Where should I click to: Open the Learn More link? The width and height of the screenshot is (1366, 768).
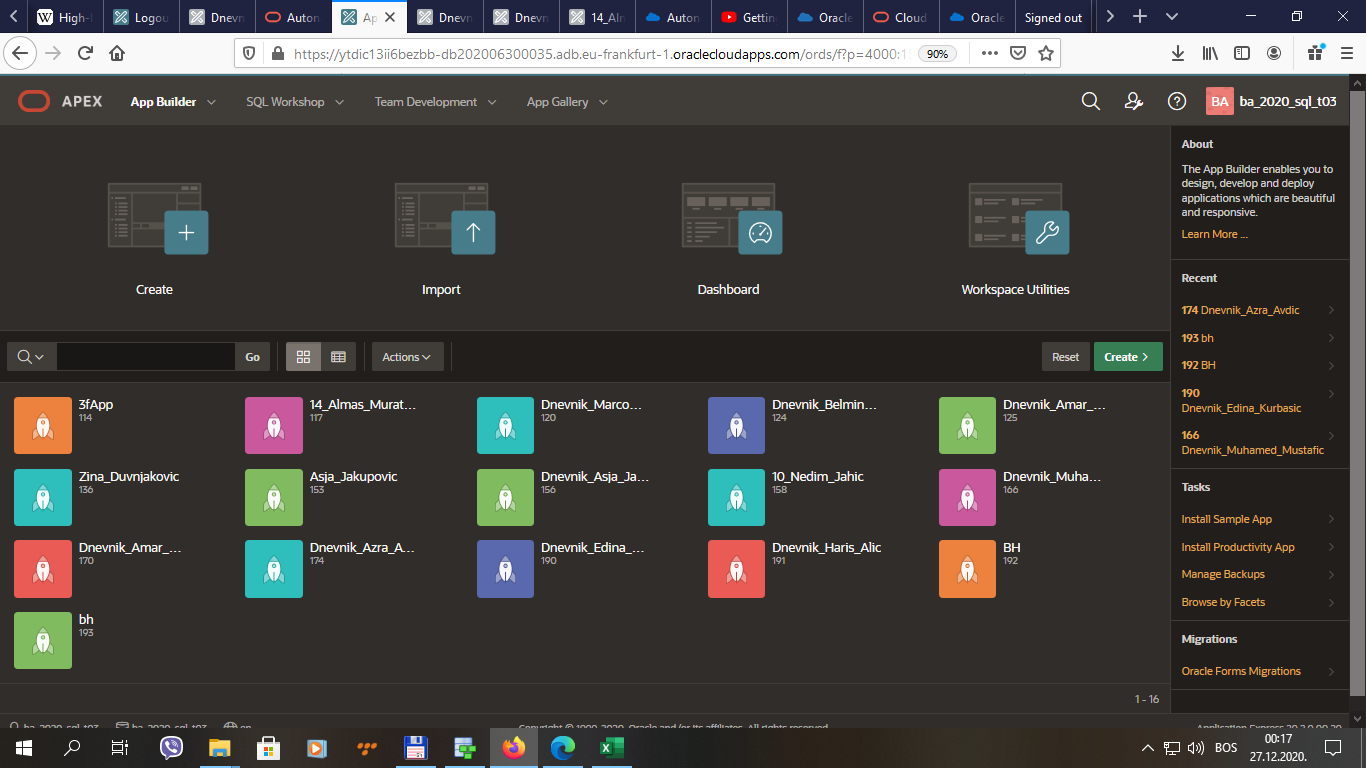(x=1214, y=234)
